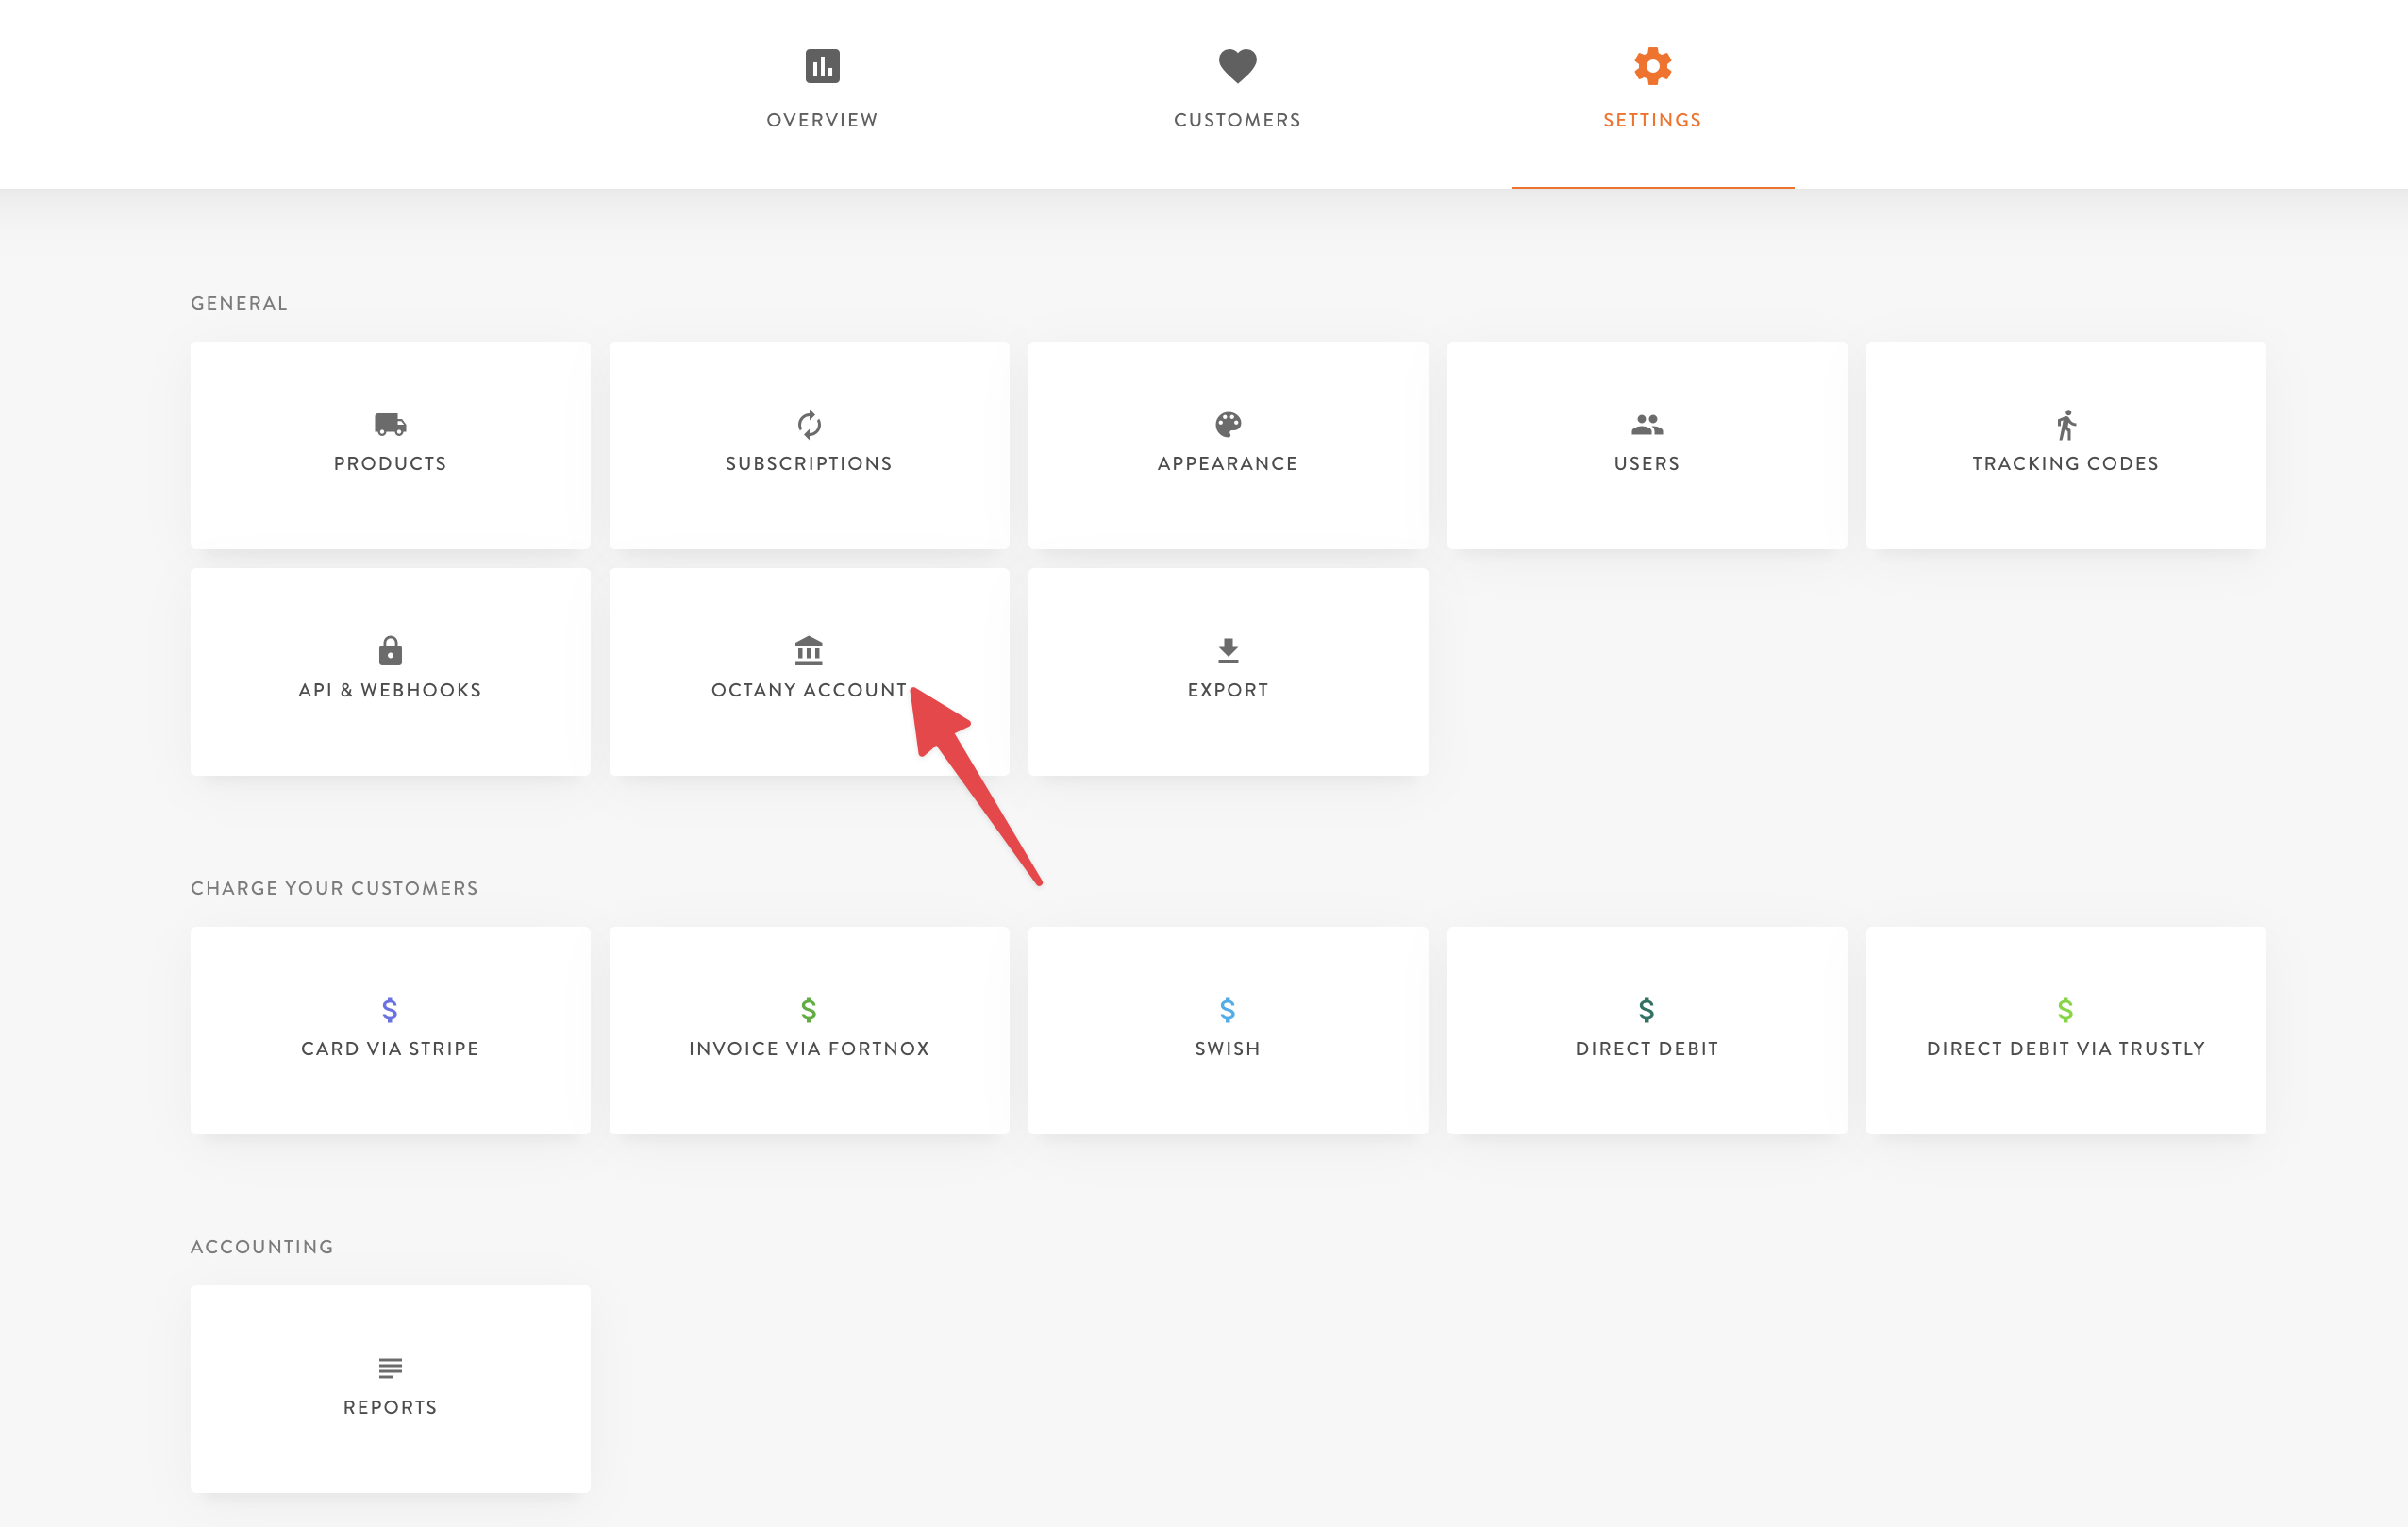Switch to the Overview tab
The width and height of the screenshot is (2408, 1527).
822,90
